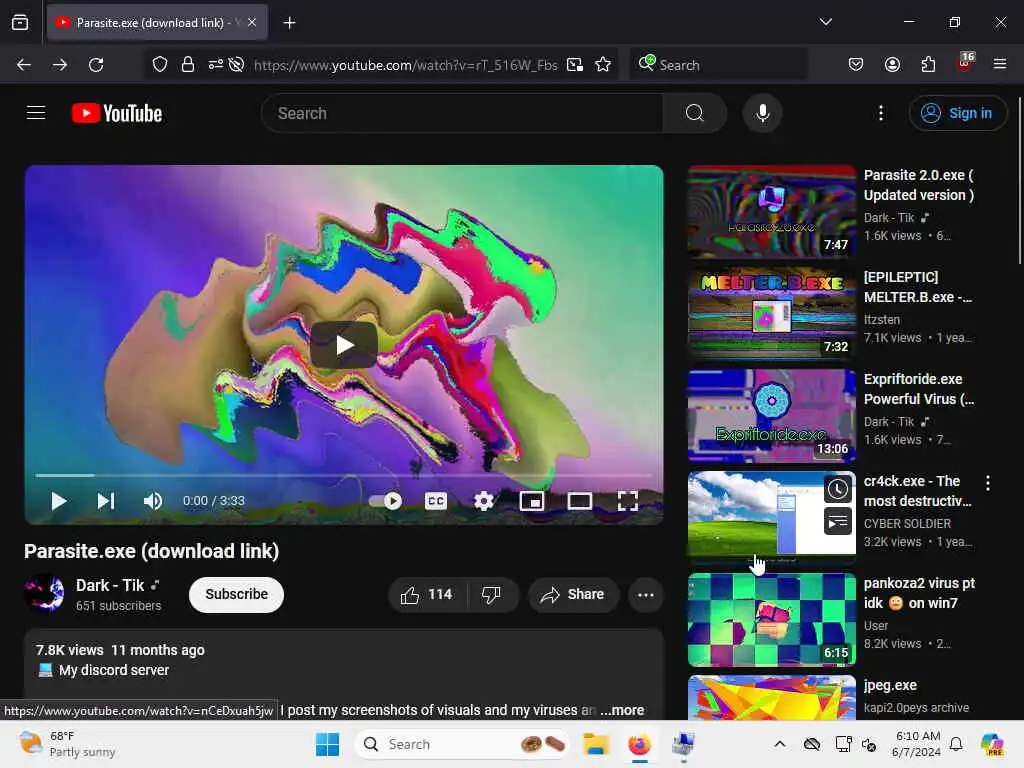Open the Dark - Tik channel name
The height and width of the screenshot is (768, 1024).
coord(110,585)
